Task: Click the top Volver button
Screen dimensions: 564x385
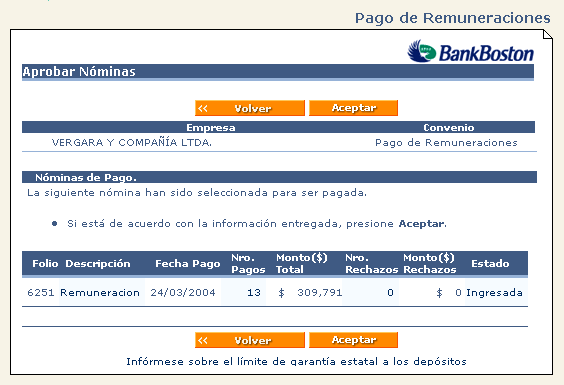Action: (x=250, y=108)
